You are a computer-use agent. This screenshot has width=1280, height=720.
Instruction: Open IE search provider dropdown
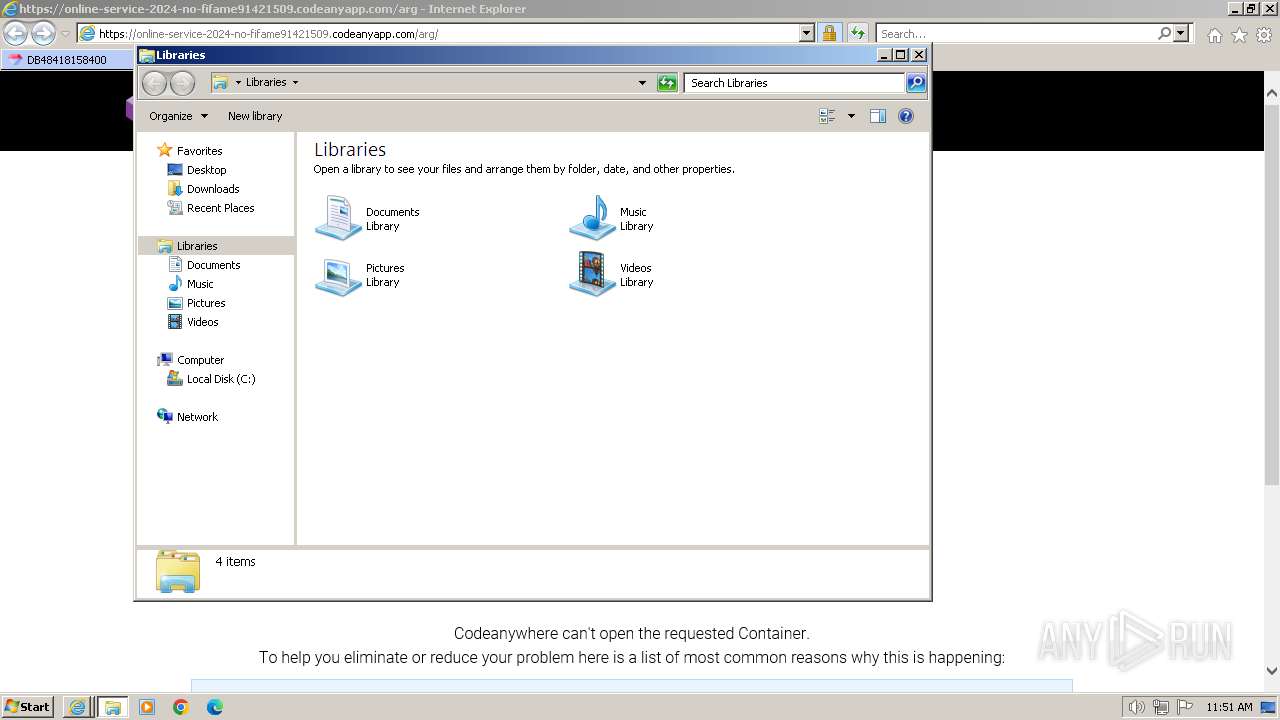(1181, 33)
